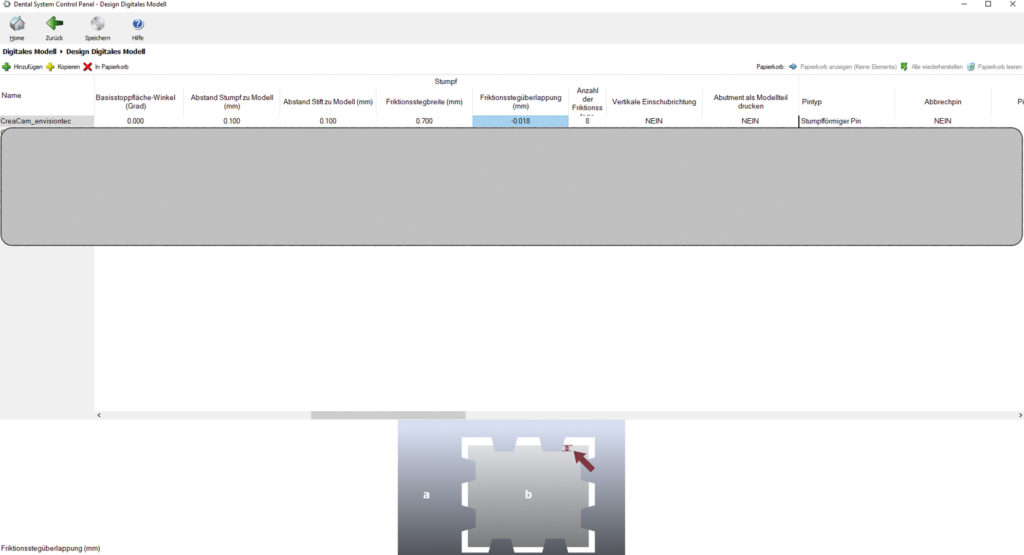Screen dimensions: 1024x555
Task: Click scrollbar right arrow
Action: point(1020,415)
